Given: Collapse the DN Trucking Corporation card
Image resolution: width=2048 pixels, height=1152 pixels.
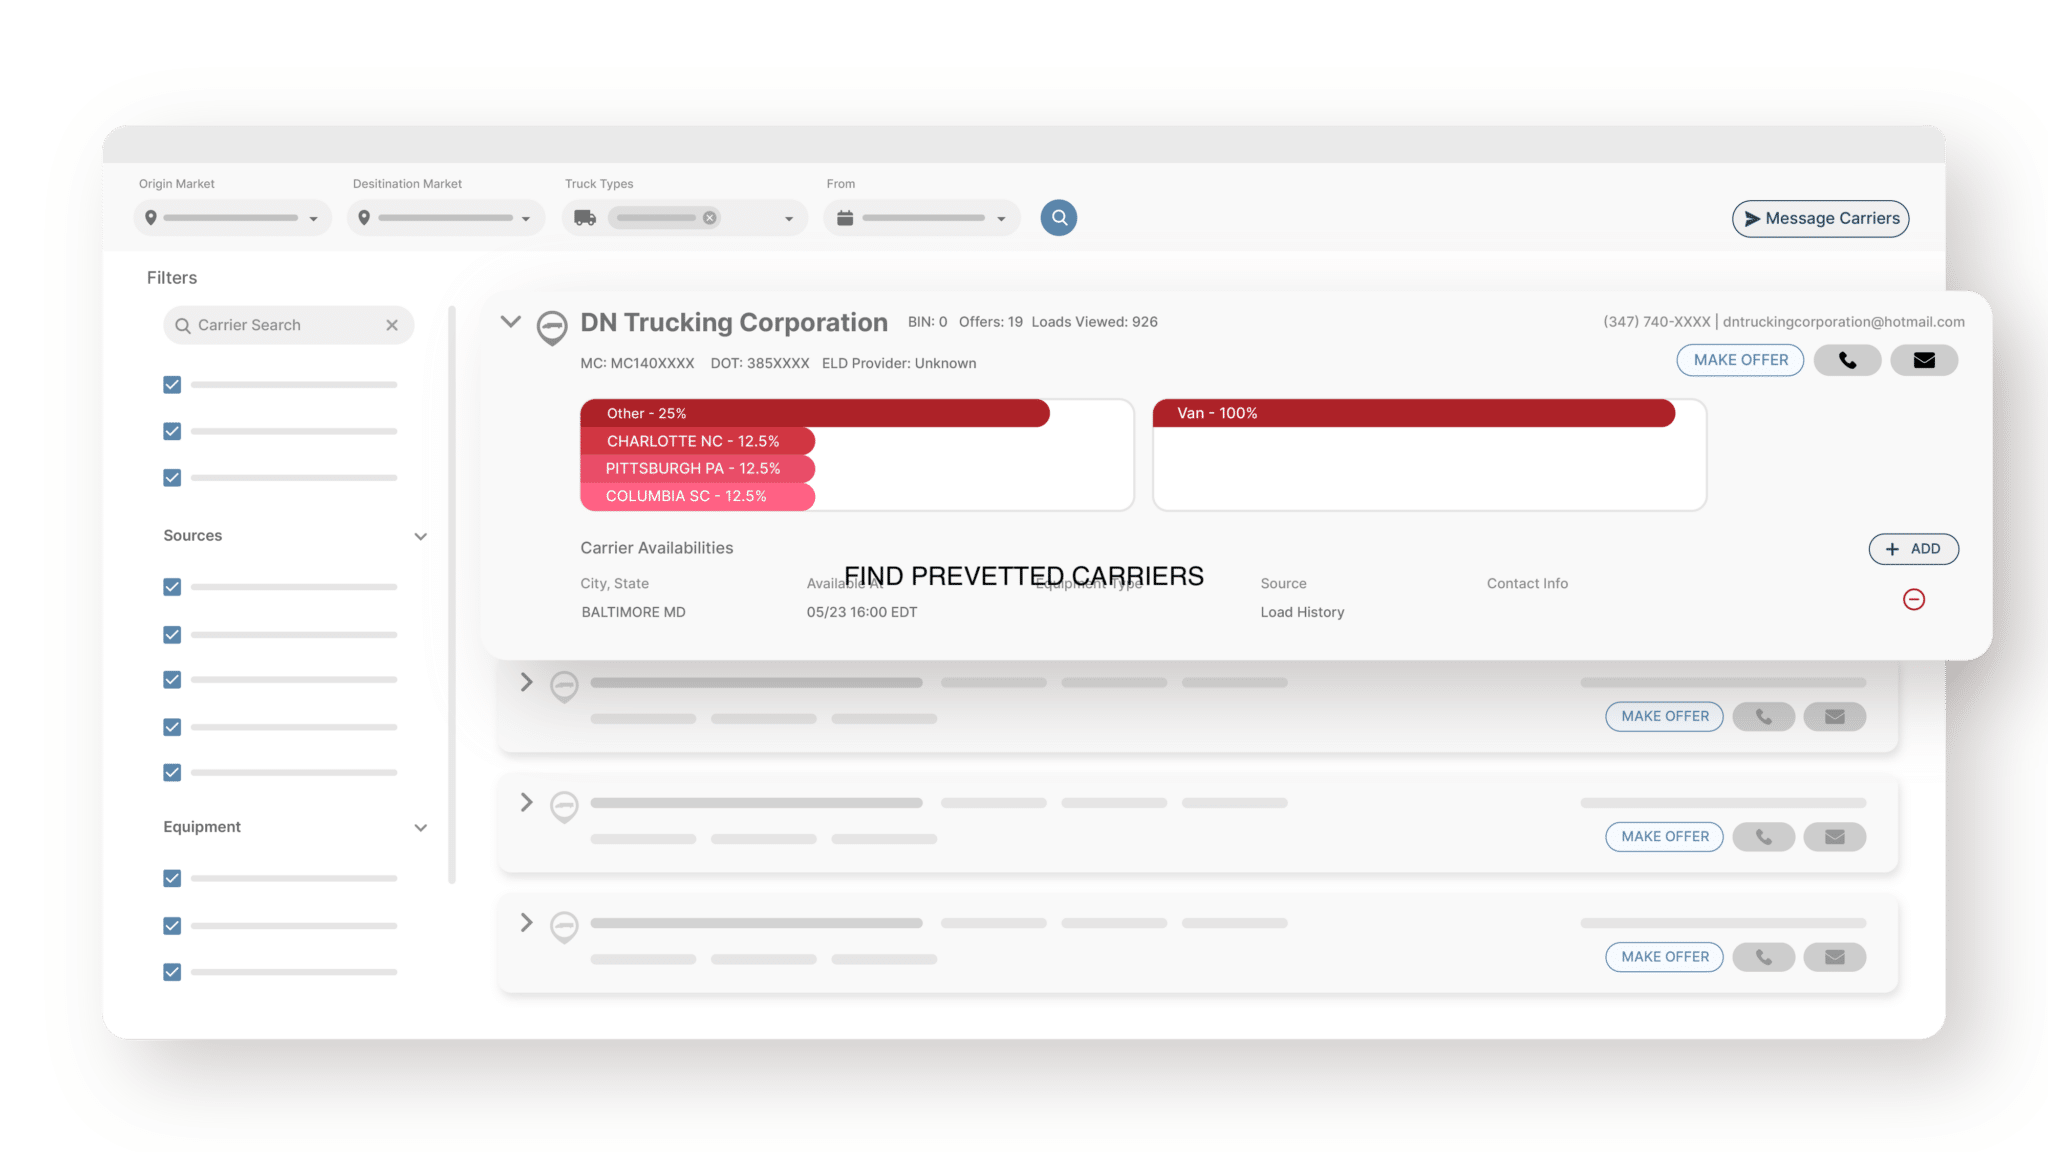Looking at the screenshot, I should (510, 321).
